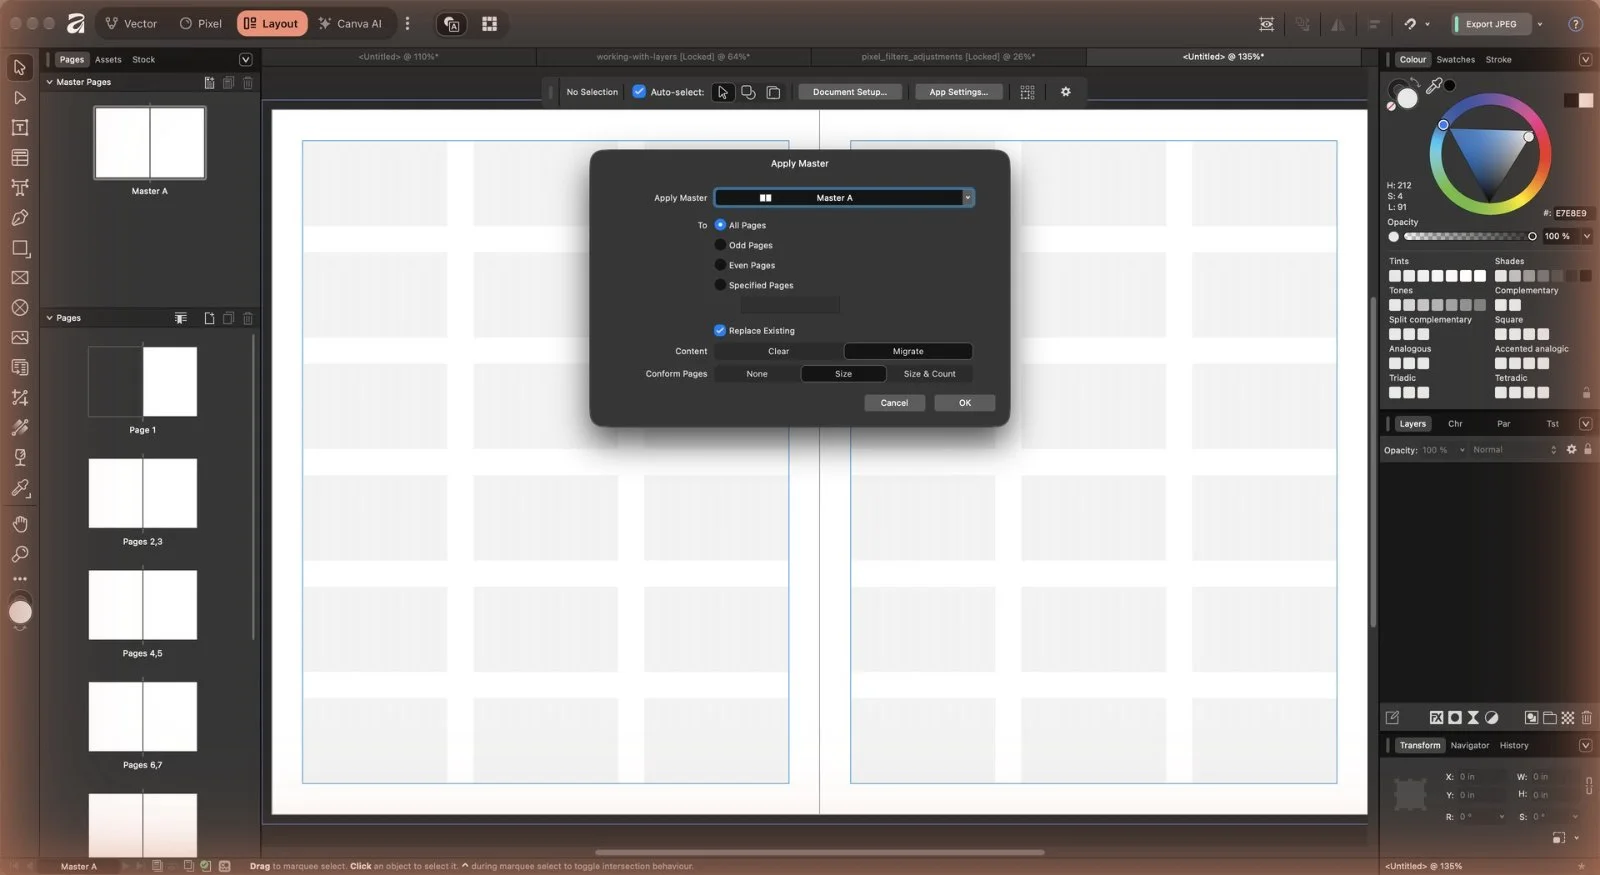Toggle the Auto-select checkbox
Image resolution: width=1600 pixels, height=875 pixels.
pos(639,92)
